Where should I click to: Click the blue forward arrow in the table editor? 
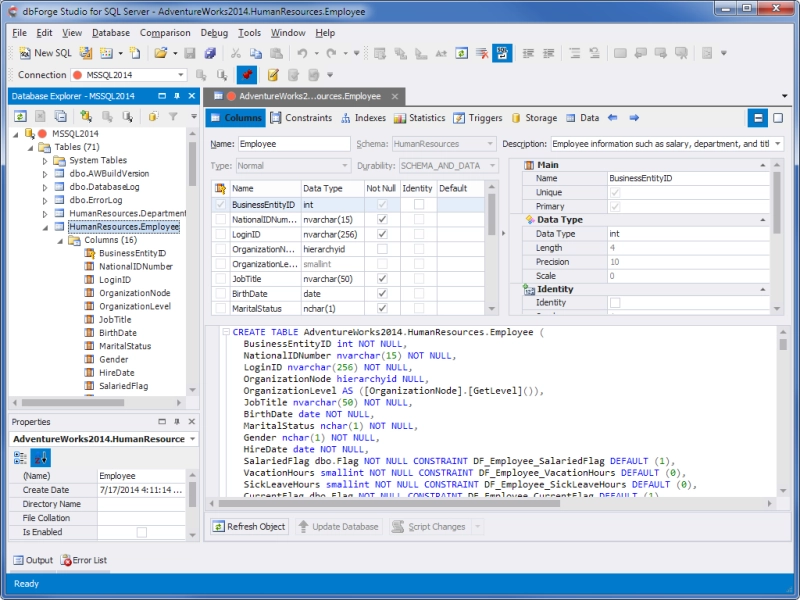pyautogui.click(x=634, y=118)
